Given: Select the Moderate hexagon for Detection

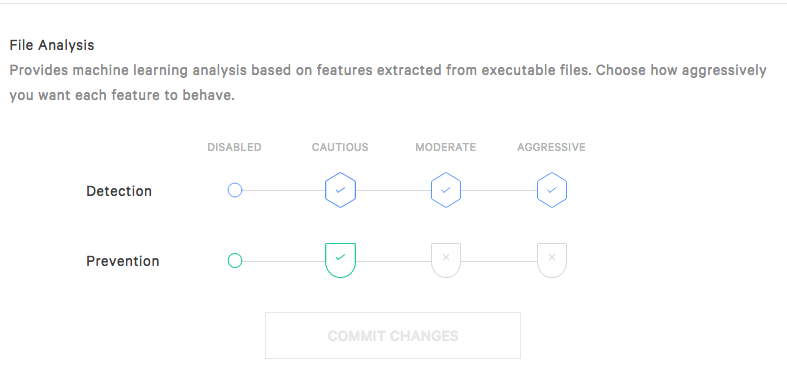Looking at the screenshot, I should pos(446,190).
